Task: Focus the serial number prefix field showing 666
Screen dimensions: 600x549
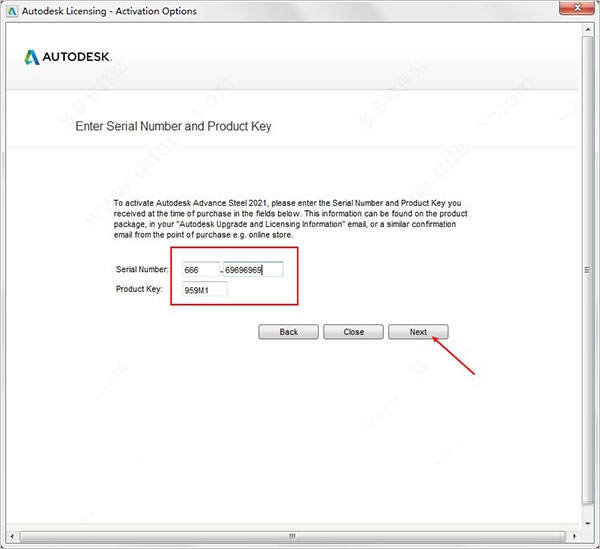Action: click(201, 269)
